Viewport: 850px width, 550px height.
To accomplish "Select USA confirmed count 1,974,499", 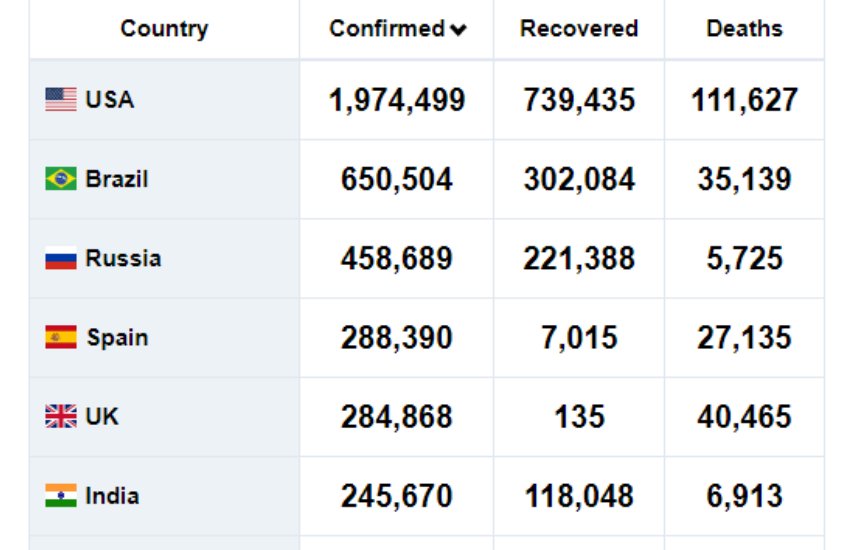I will click(x=397, y=100).
